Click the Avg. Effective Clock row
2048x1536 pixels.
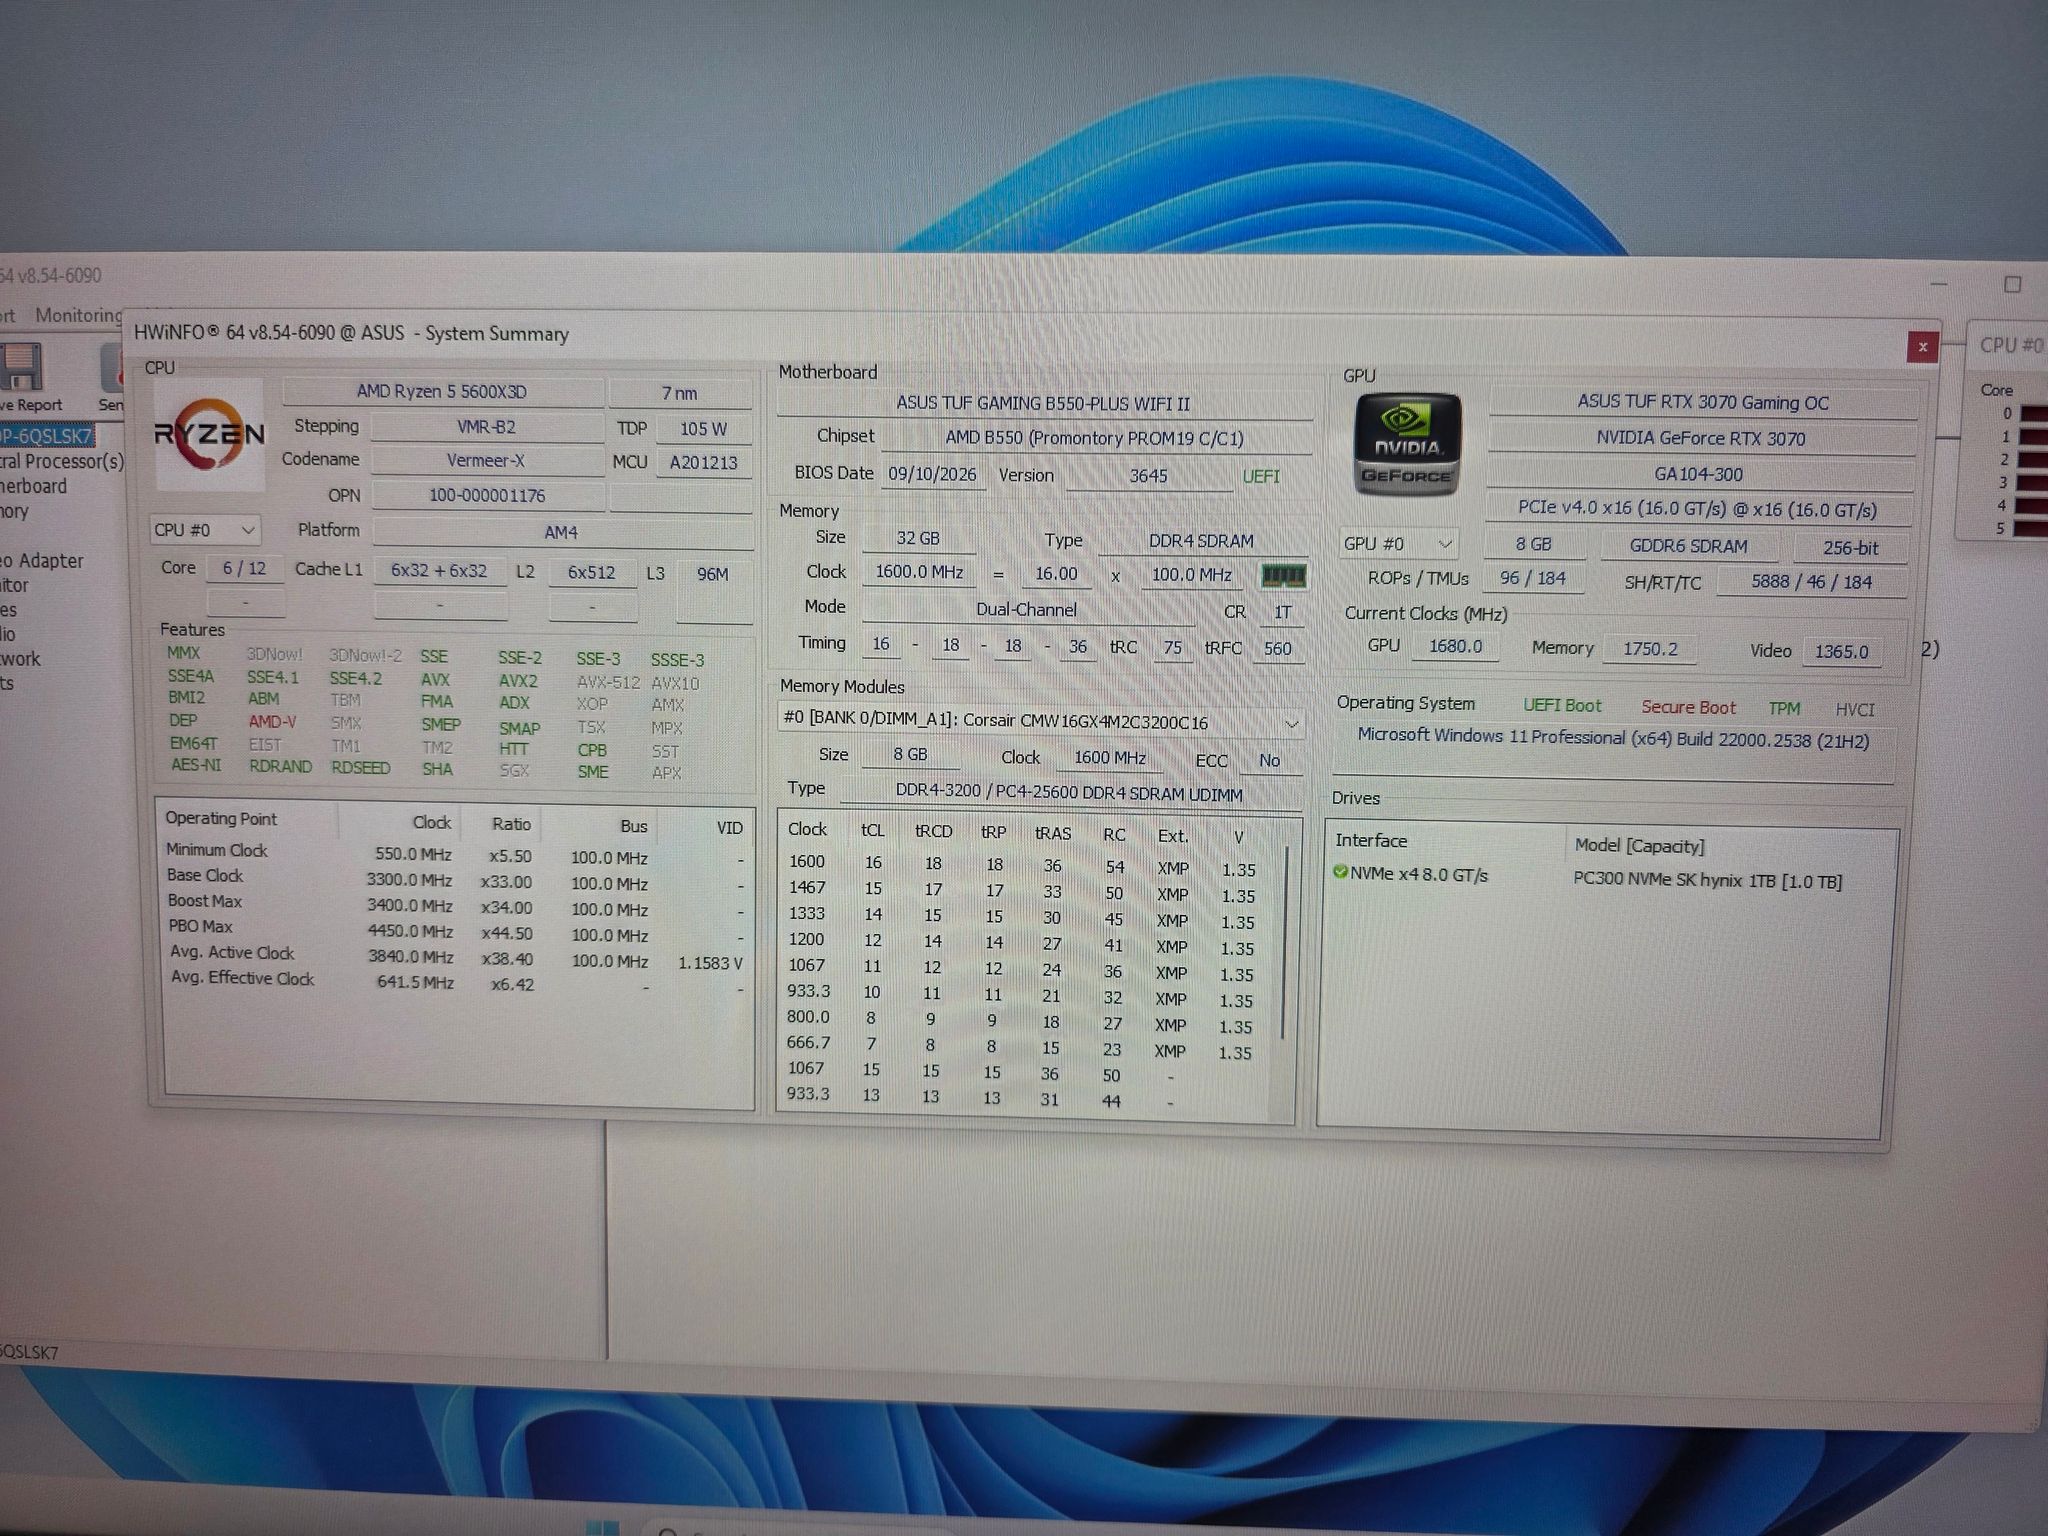click(x=455, y=981)
